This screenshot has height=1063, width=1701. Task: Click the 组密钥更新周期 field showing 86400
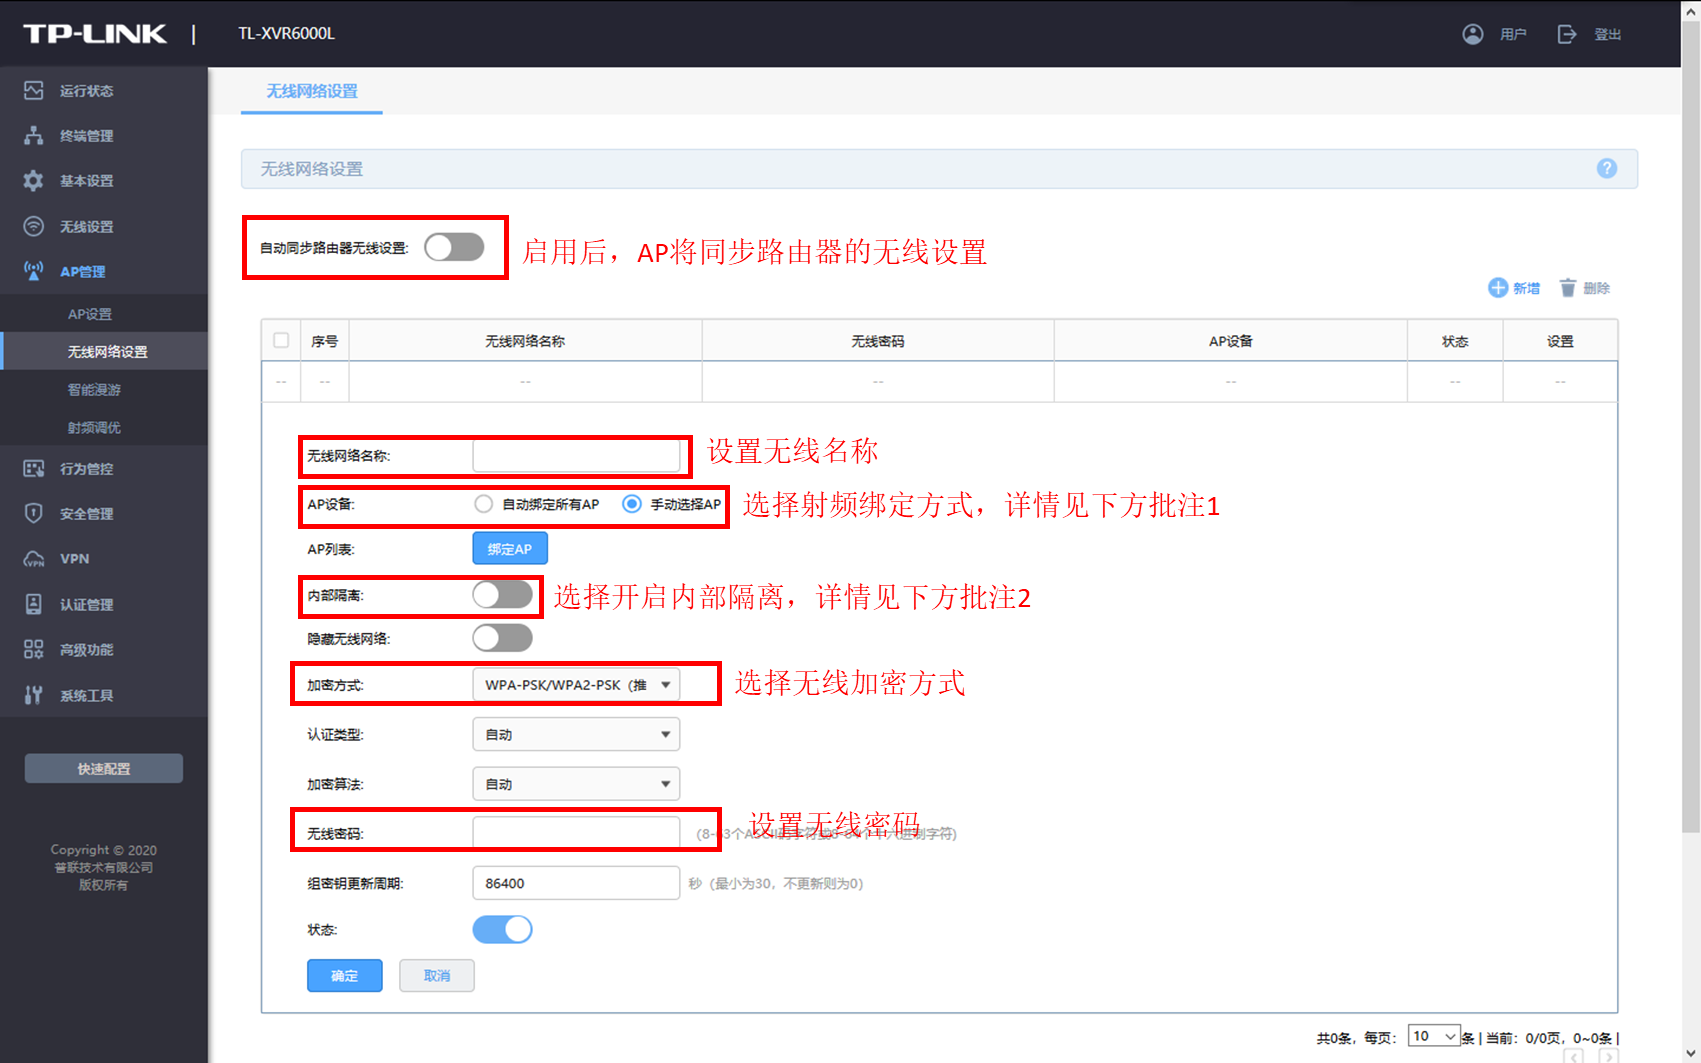pyautogui.click(x=576, y=883)
